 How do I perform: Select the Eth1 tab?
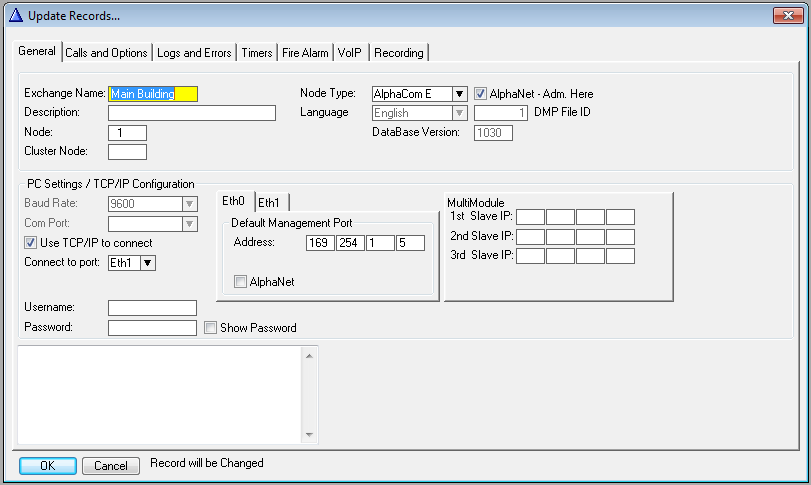click(x=269, y=201)
